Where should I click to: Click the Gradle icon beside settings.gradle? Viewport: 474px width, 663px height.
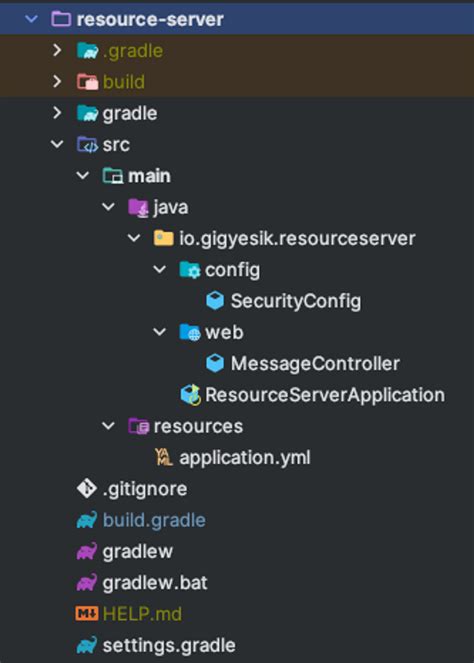87,645
